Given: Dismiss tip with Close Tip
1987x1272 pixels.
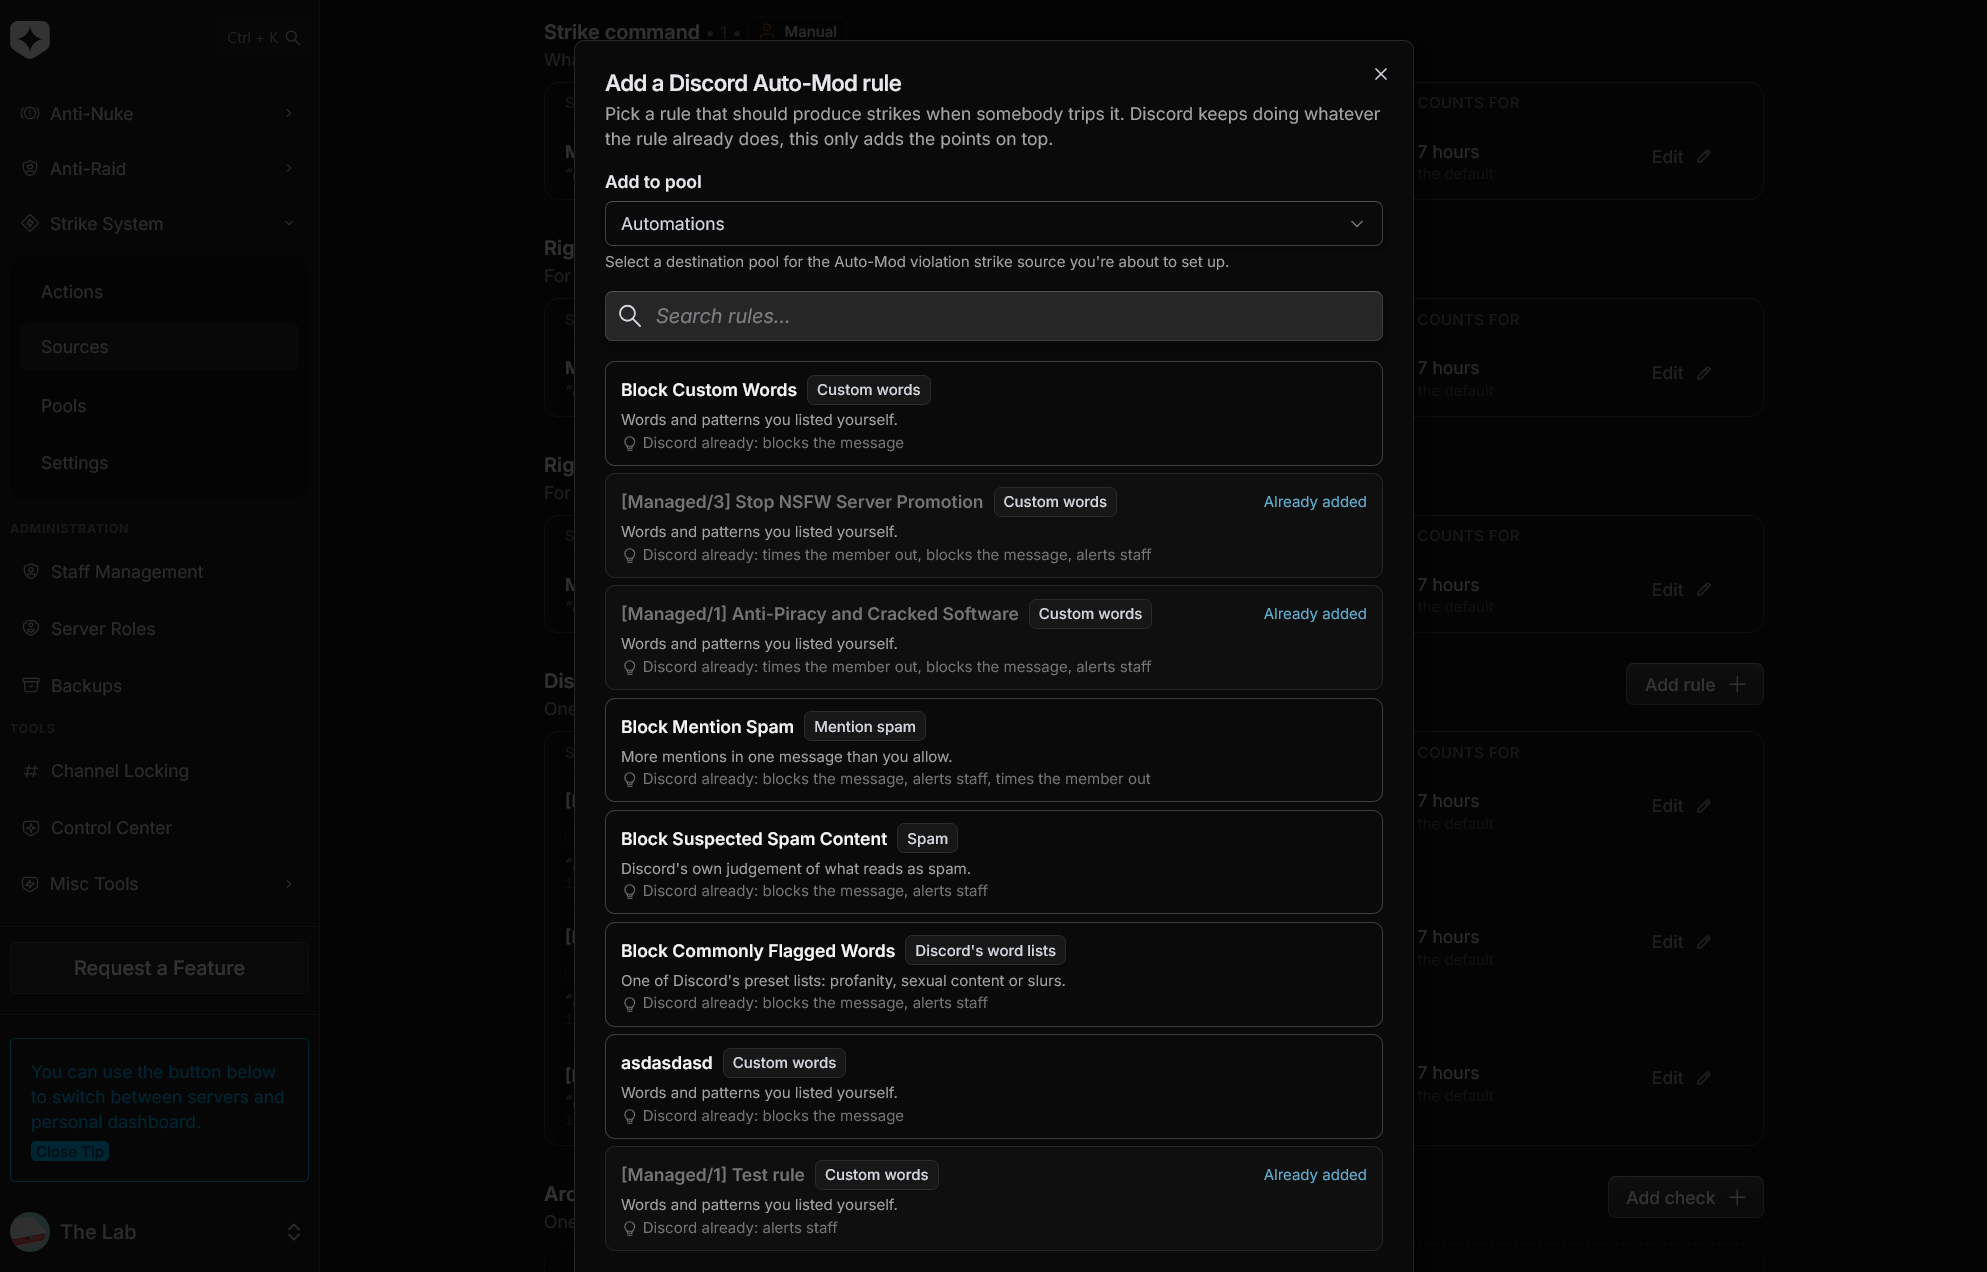Looking at the screenshot, I should (x=70, y=1152).
